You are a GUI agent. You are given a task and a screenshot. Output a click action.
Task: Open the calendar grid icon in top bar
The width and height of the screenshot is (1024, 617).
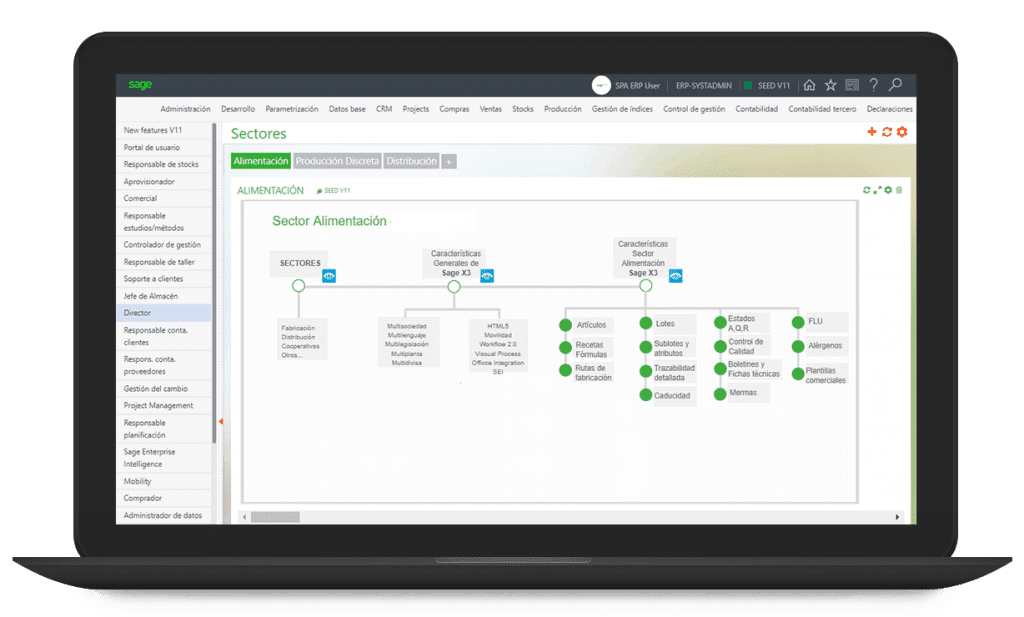tap(852, 85)
